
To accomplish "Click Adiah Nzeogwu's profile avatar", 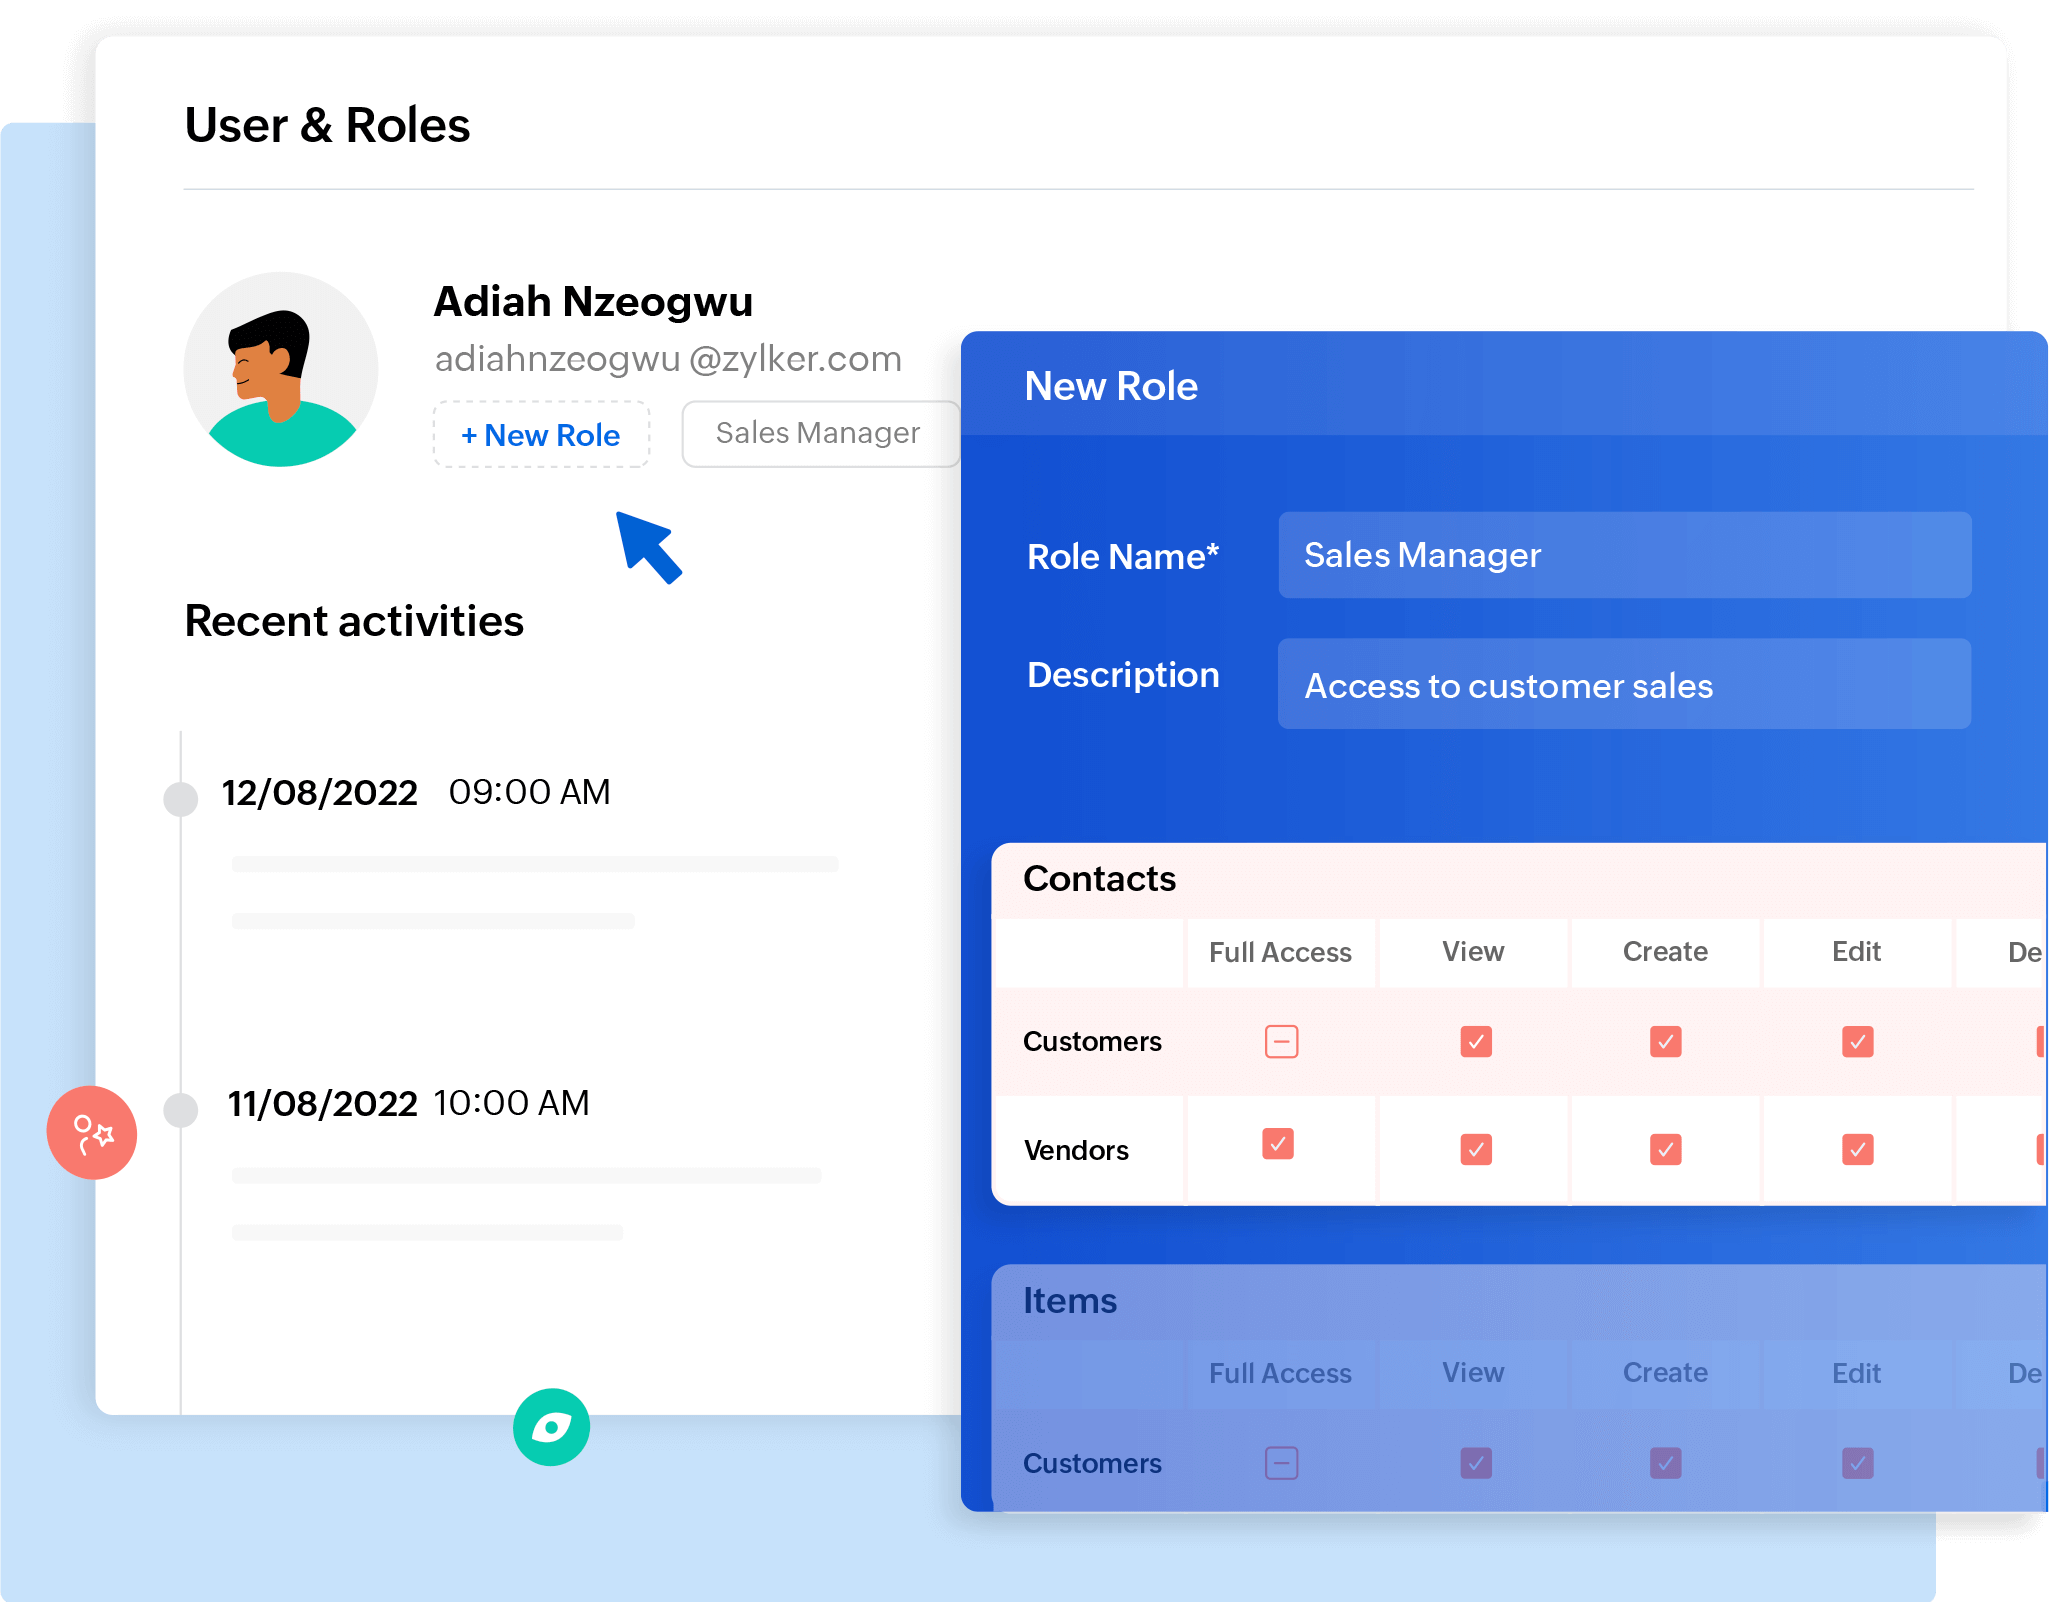I will [x=281, y=369].
